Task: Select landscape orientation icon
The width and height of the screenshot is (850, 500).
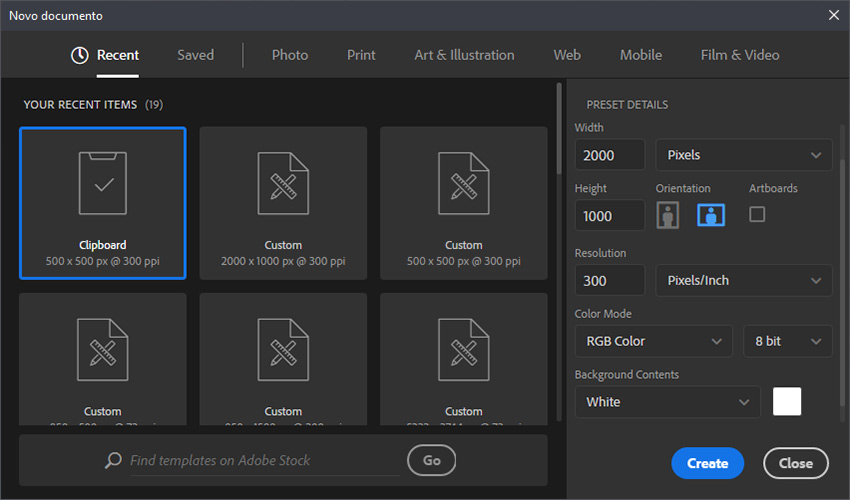Action: [x=711, y=215]
